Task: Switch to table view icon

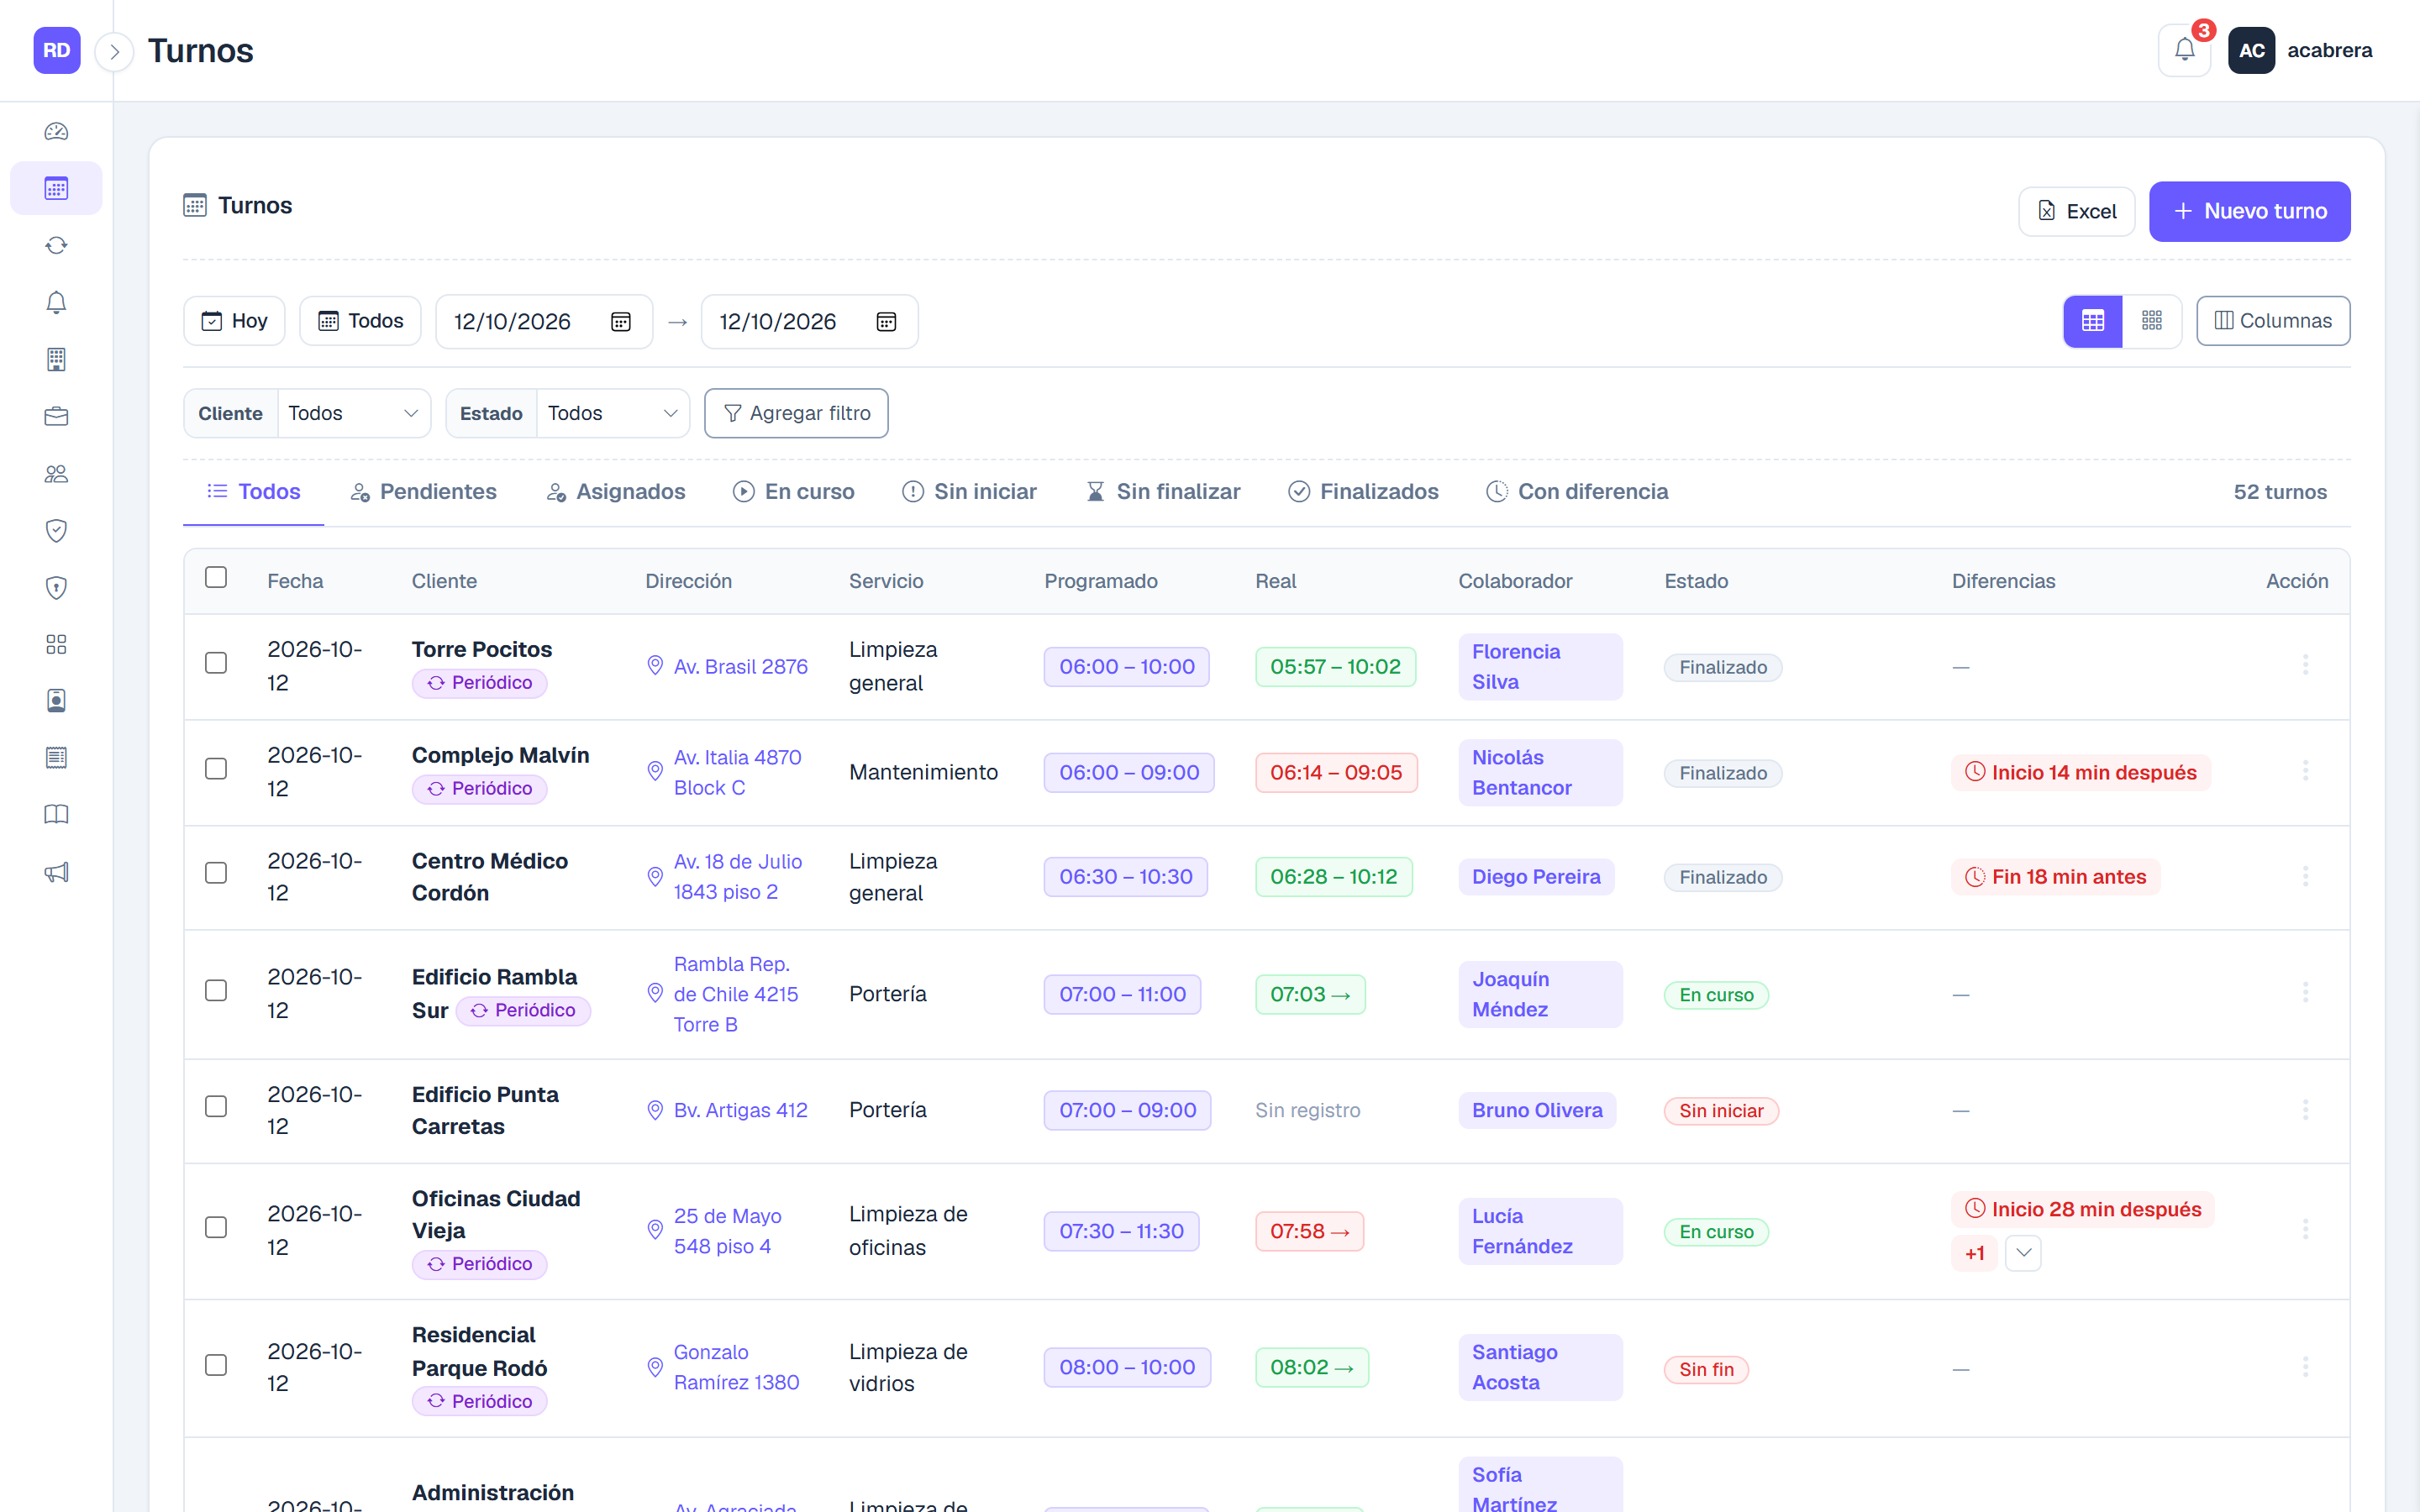Action: point(2093,321)
